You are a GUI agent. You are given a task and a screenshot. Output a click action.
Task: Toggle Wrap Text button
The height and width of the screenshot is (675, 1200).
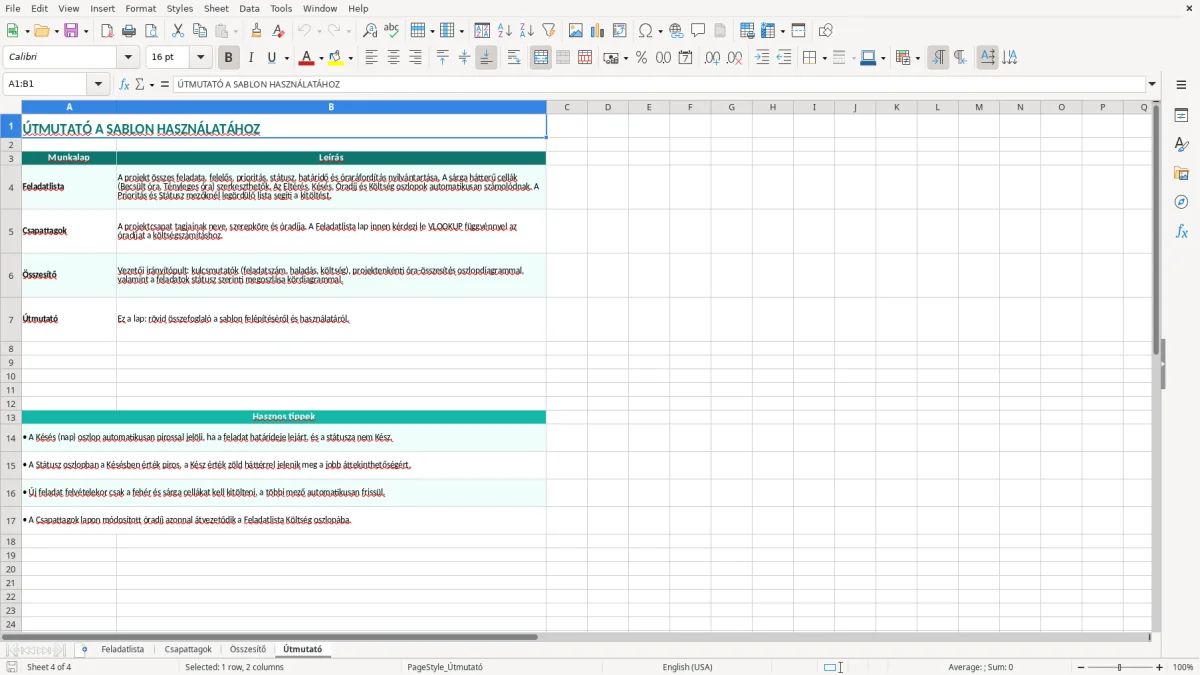pos(514,58)
